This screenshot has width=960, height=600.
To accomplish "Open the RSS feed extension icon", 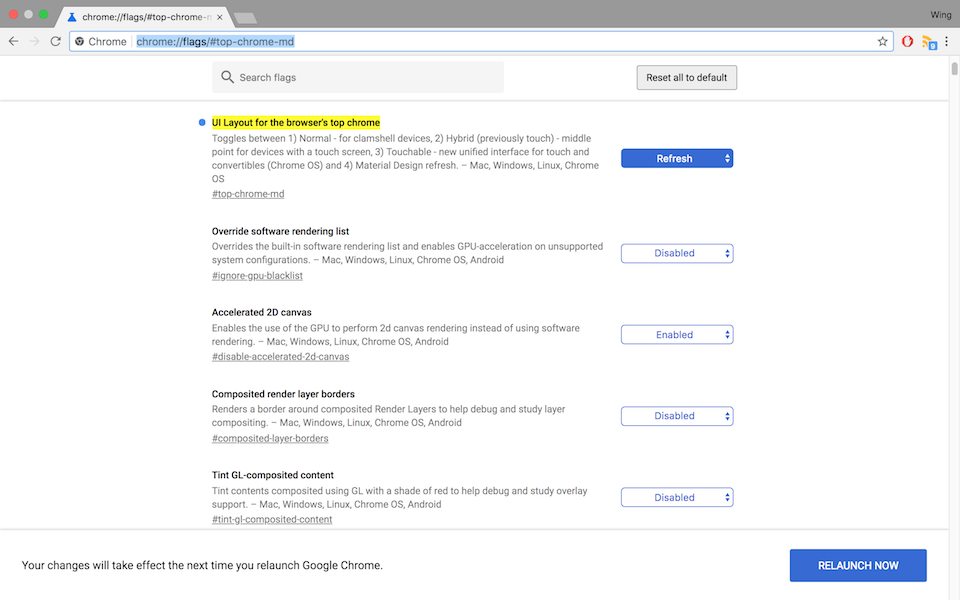I will pyautogui.click(x=929, y=42).
